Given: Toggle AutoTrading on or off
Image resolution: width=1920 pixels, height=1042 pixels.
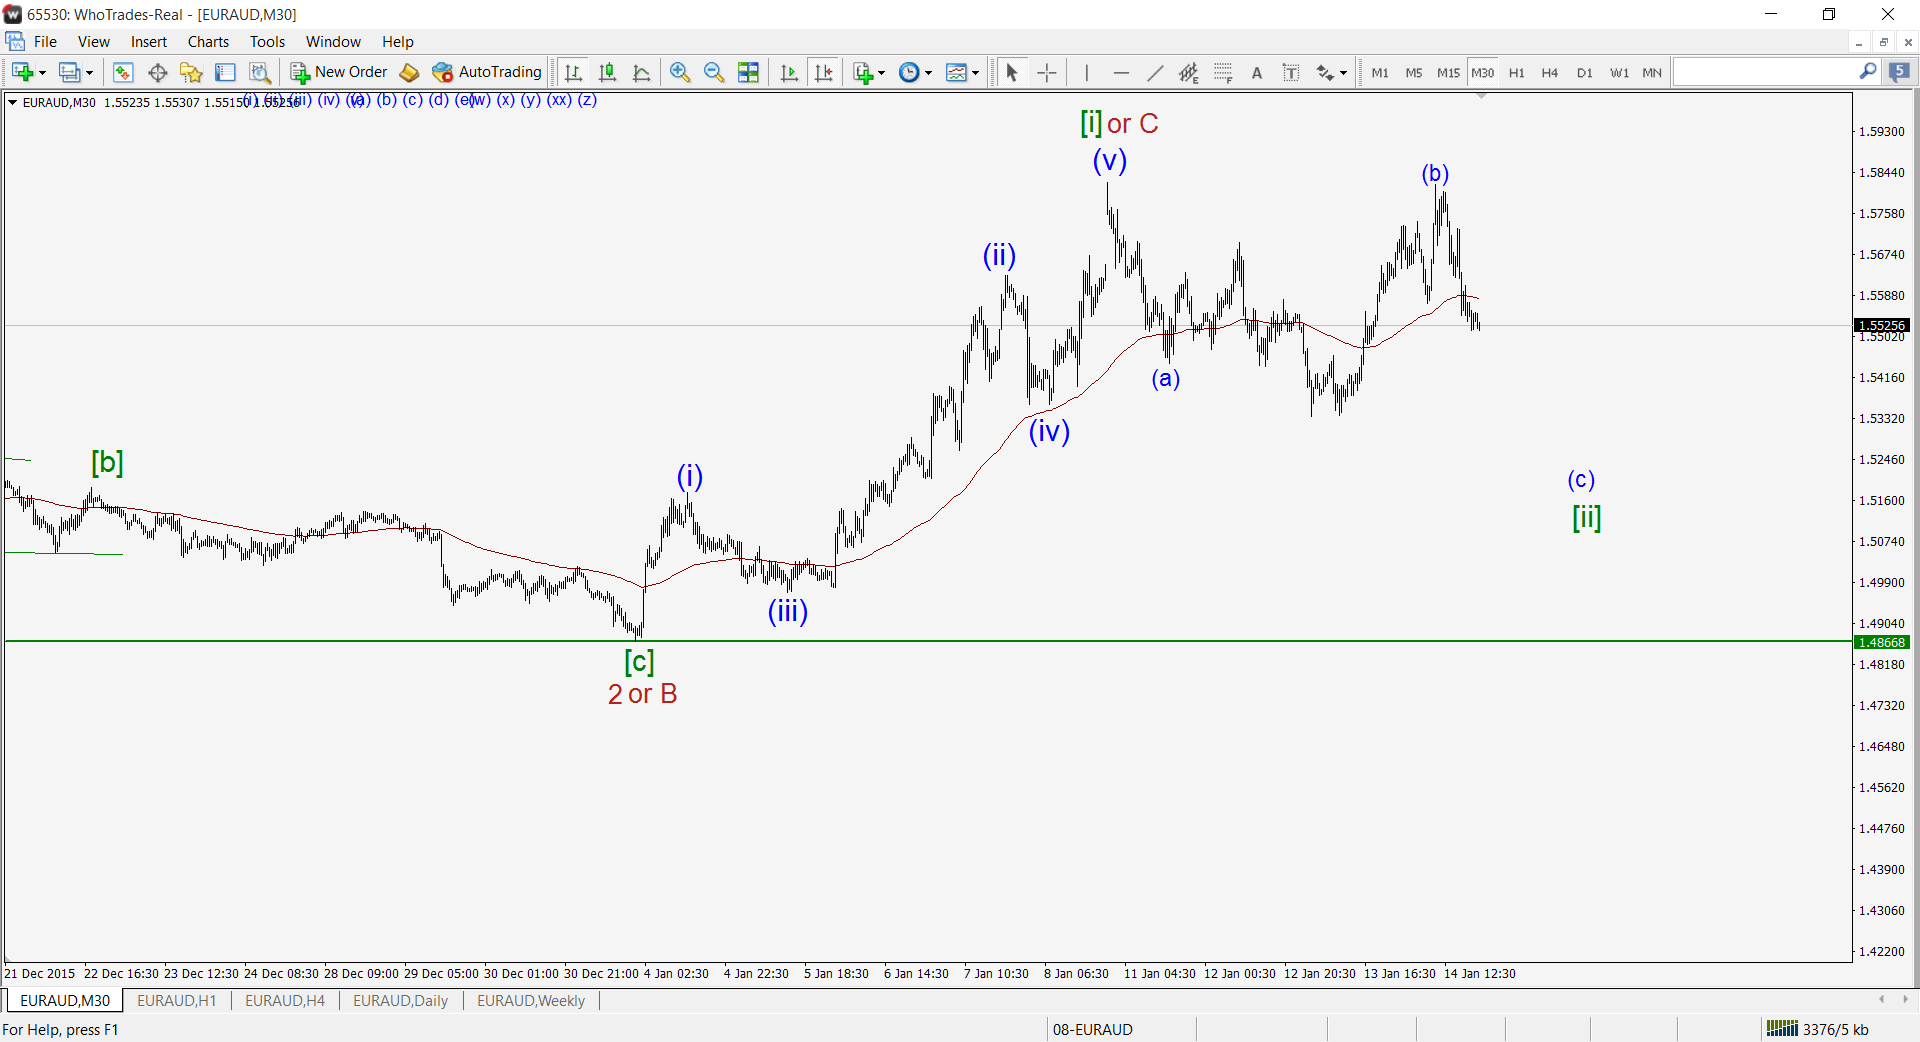Looking at the screenshot, I should (487, 72).
